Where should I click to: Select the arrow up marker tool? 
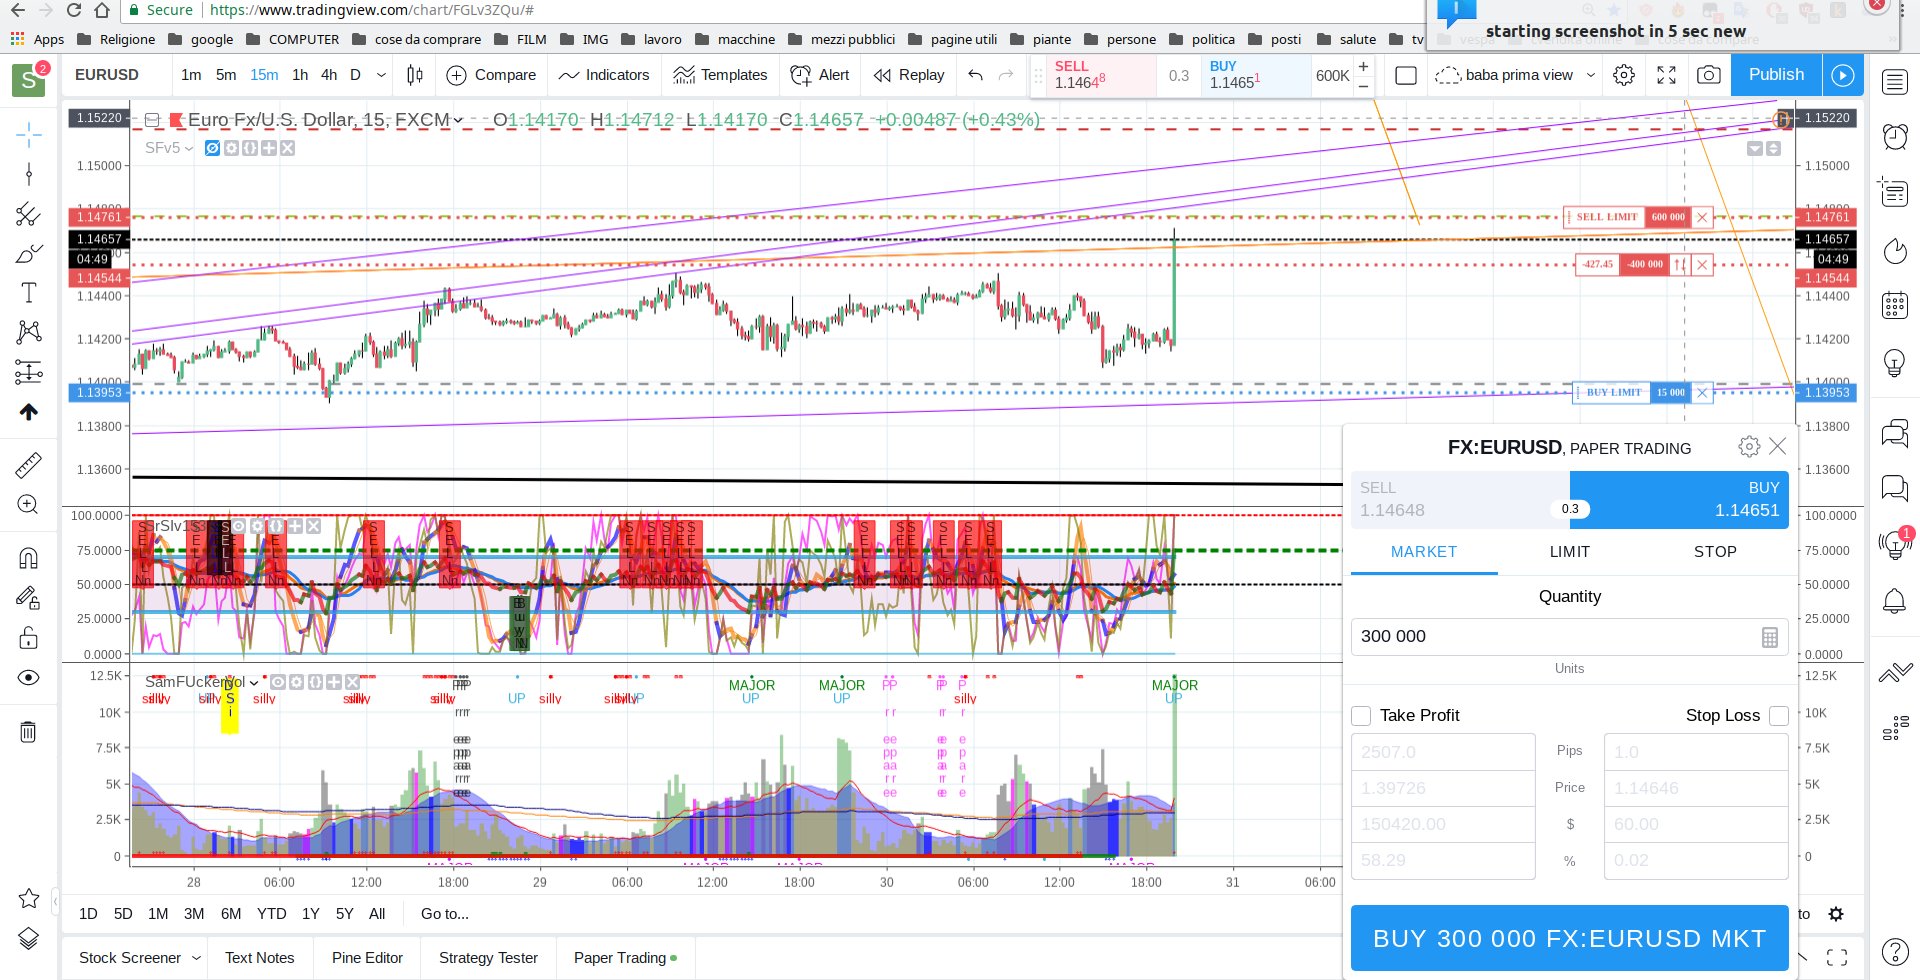(x=29, y=412)
